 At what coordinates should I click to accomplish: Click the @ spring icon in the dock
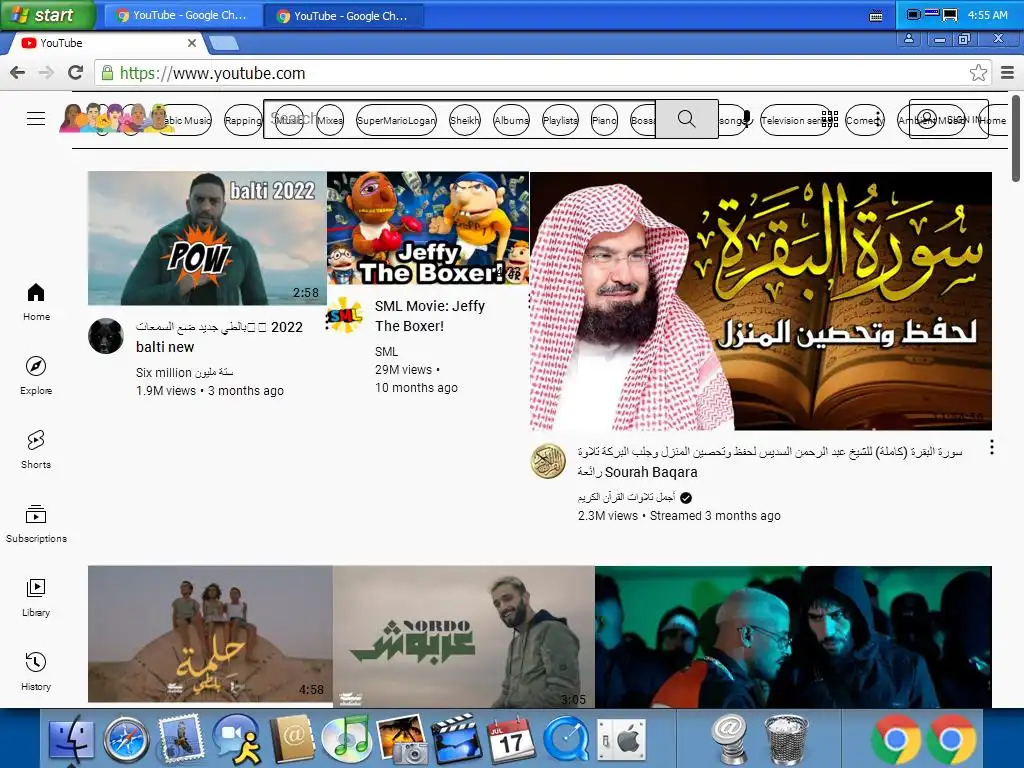click(730, 739)
